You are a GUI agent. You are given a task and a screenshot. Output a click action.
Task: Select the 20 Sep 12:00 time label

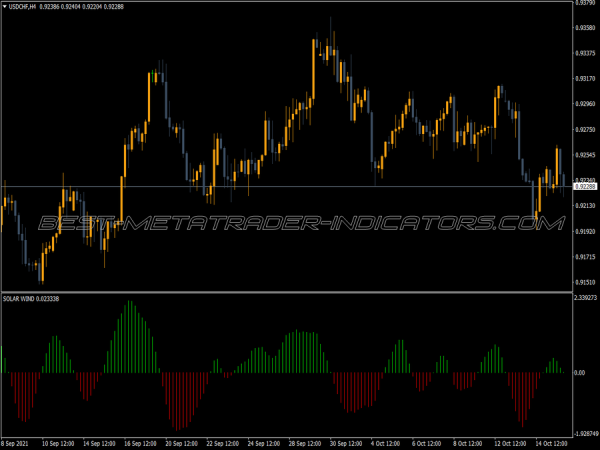(x=181, y=443)
